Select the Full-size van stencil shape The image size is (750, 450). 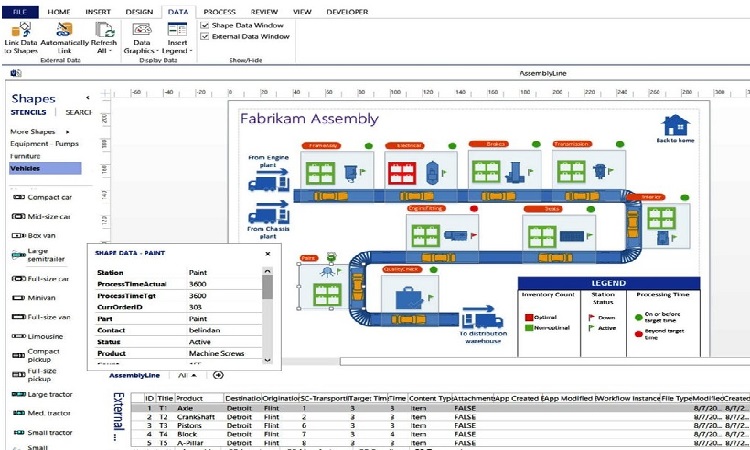click(41, 317)
